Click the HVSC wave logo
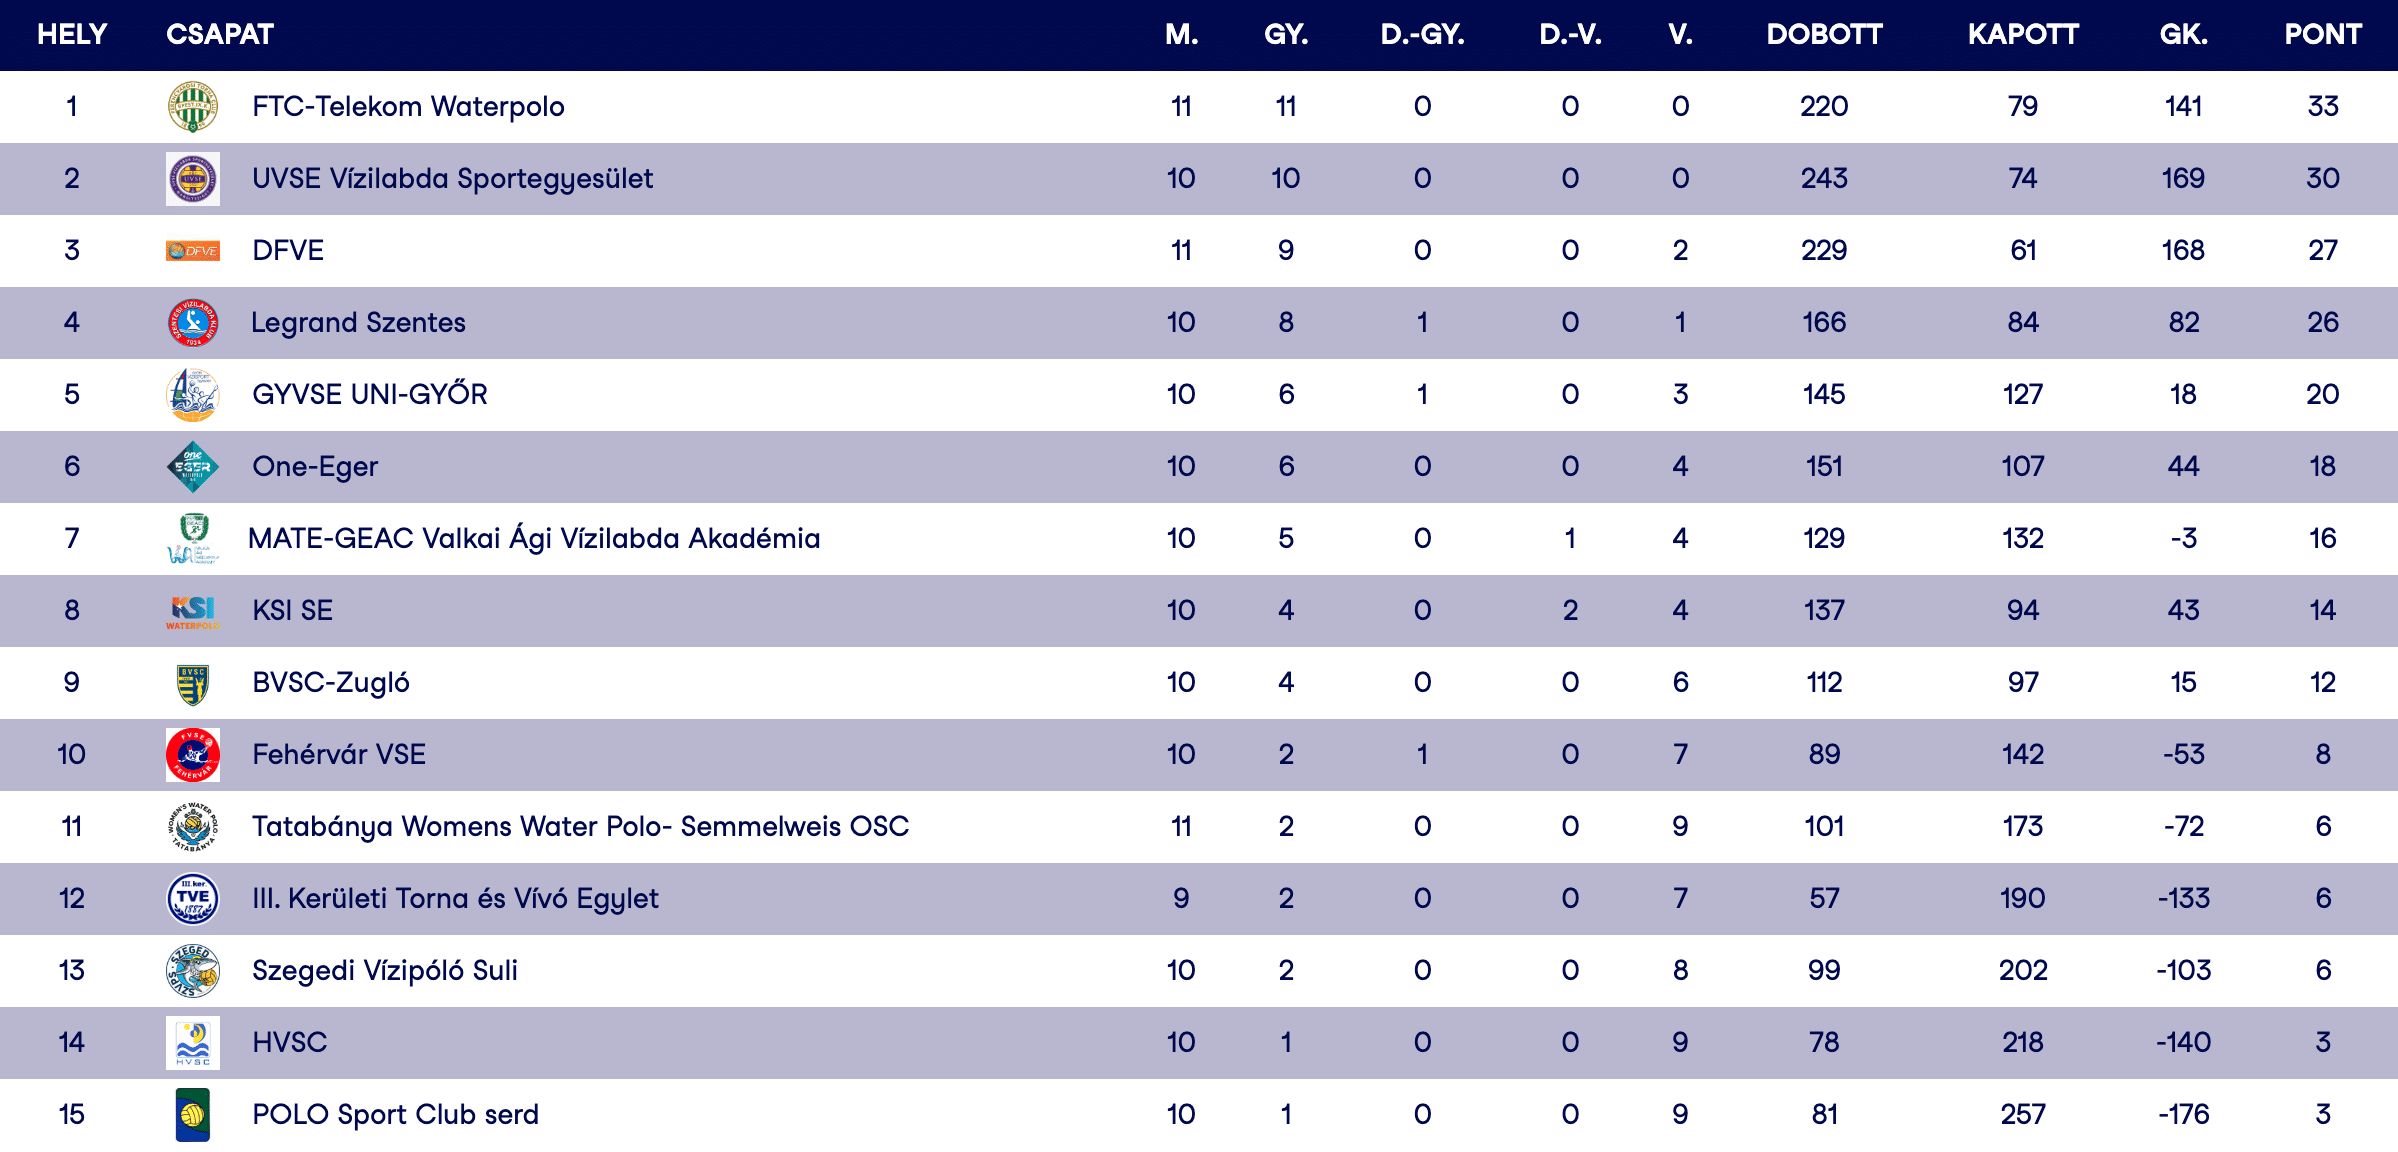The height and width of the screenshot is (1152, 2398). click(193, 1043)
